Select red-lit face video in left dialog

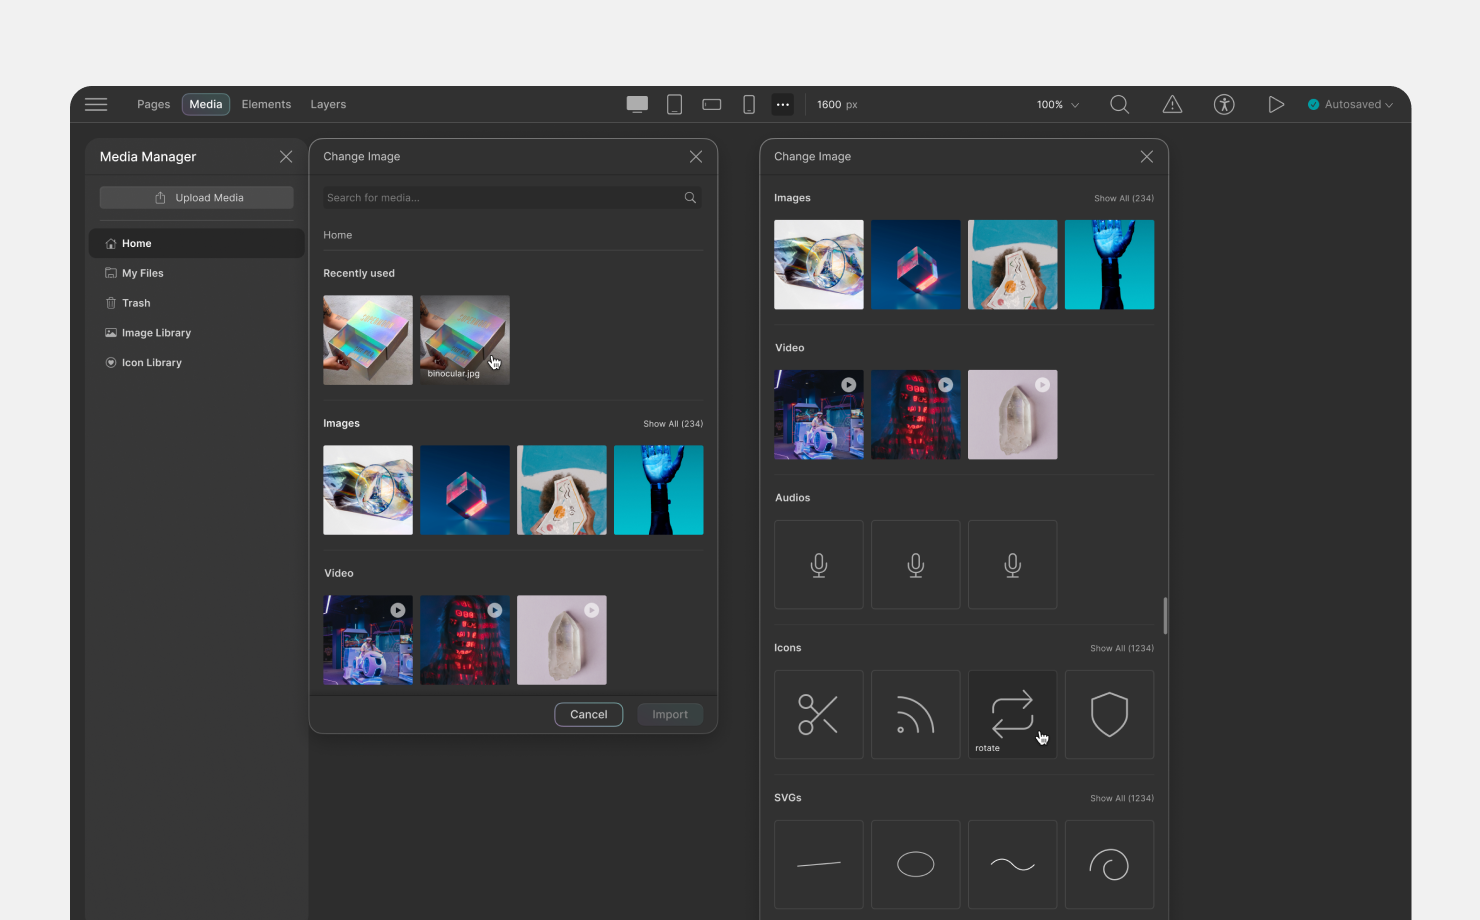pos(465,640)
